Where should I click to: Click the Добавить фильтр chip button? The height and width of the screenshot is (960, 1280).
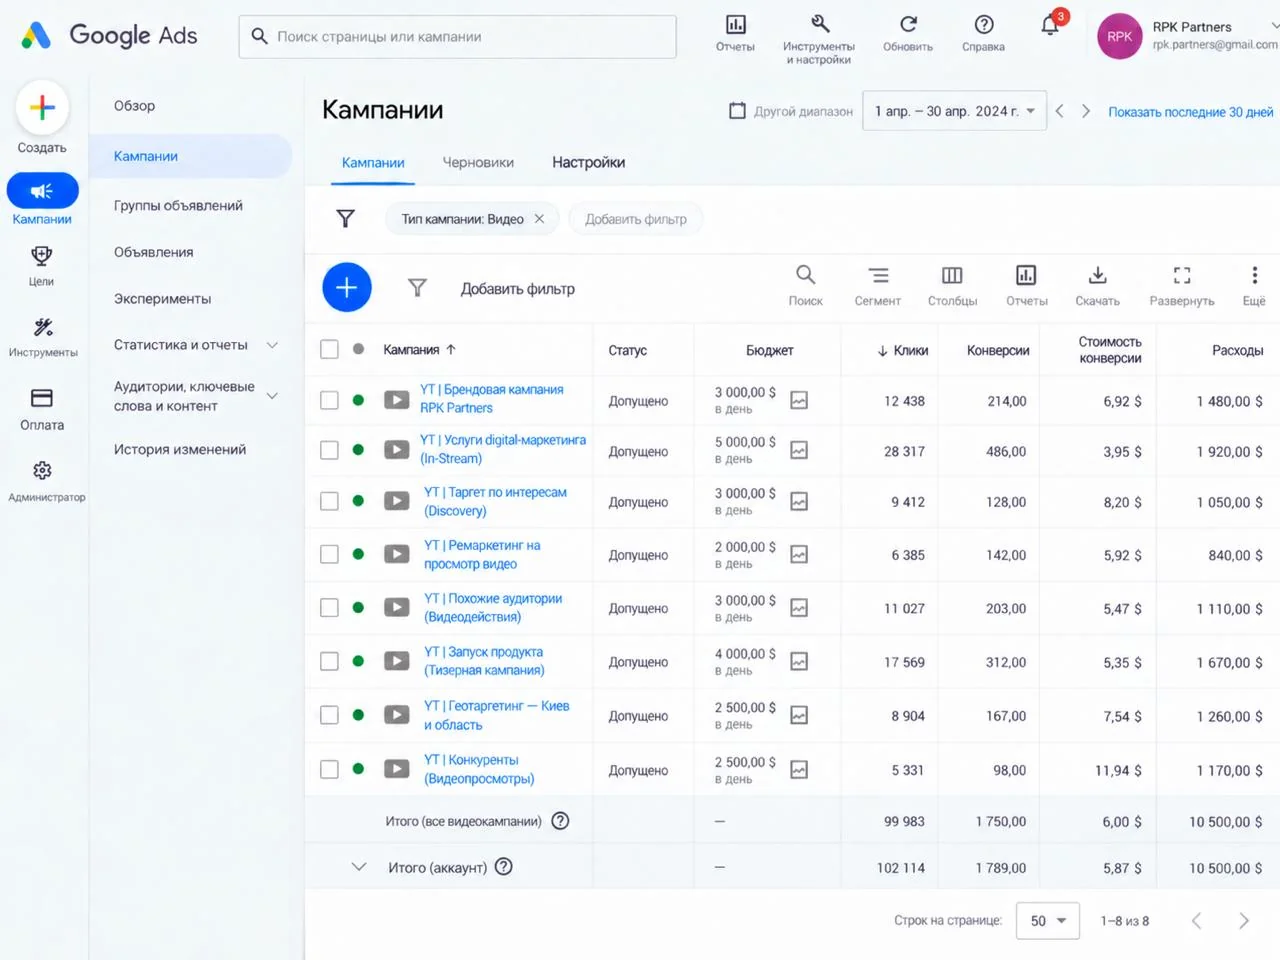pos(636,219)
